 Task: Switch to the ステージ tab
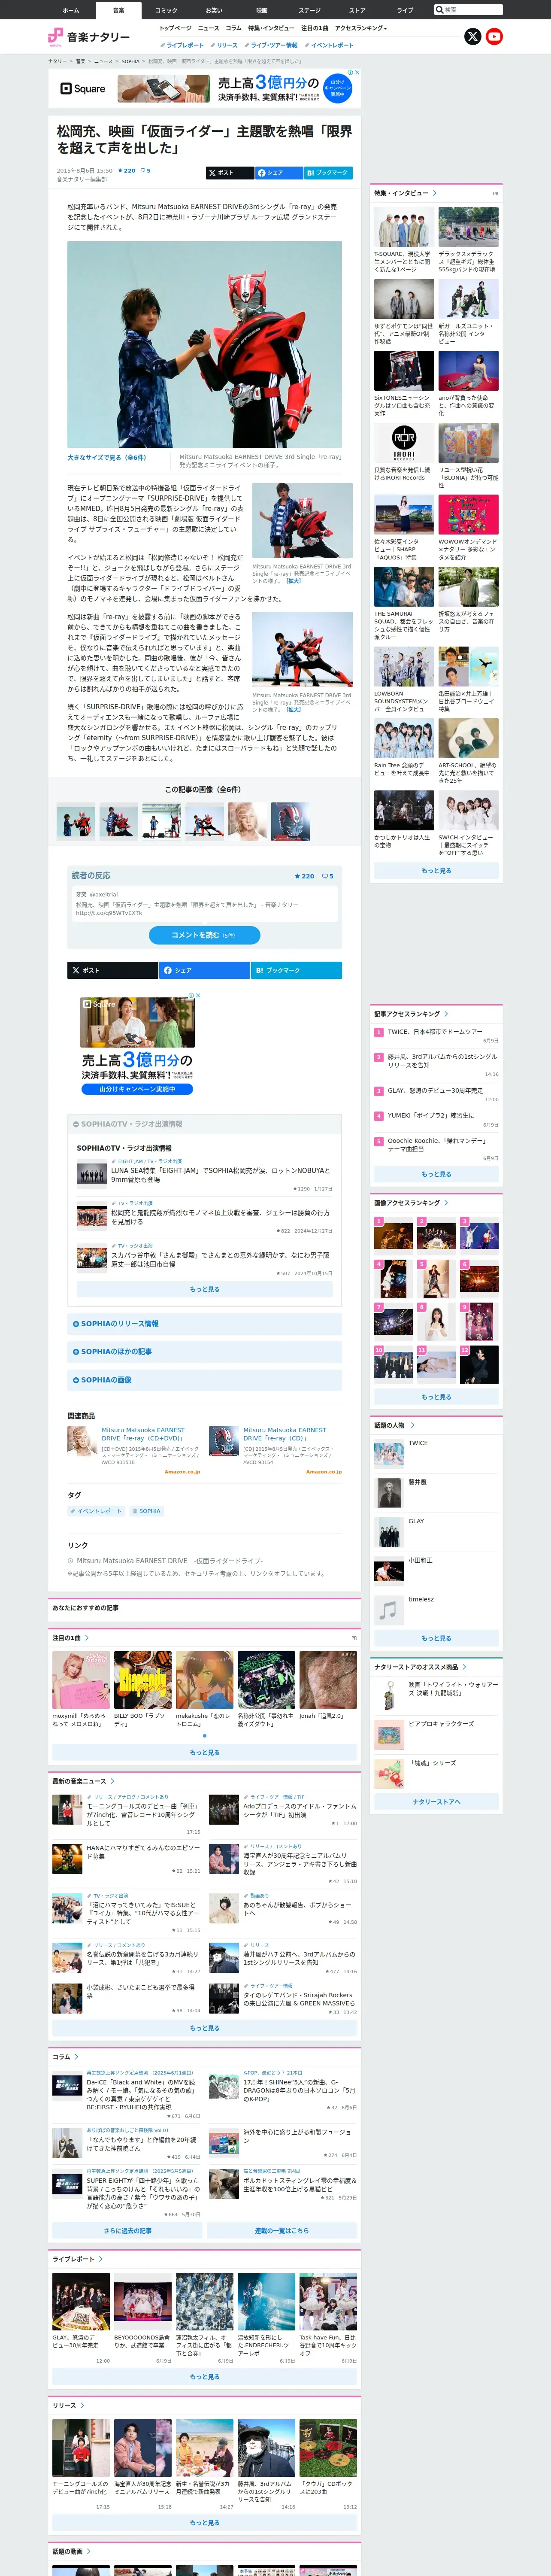pos(310,10)
